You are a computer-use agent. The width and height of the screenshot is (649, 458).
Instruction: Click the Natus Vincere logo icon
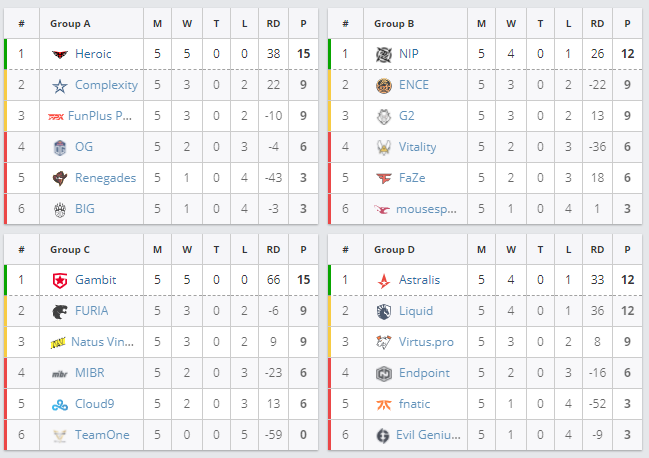tap(60, 342)
